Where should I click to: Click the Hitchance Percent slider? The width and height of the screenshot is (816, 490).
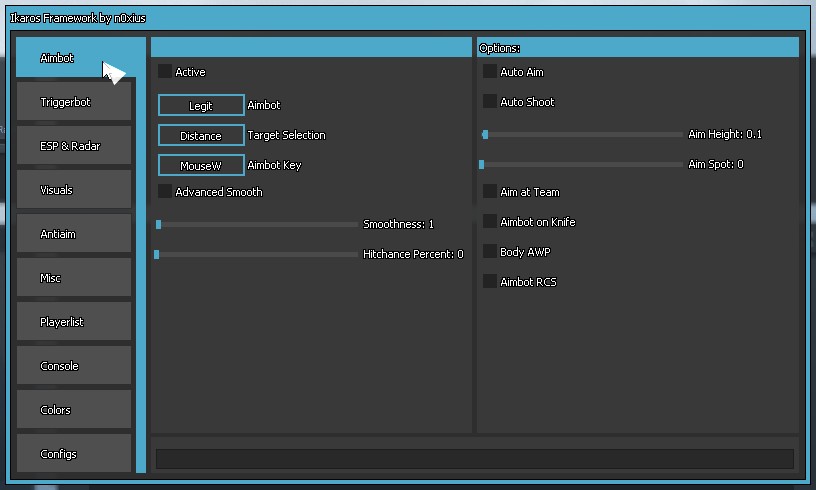point(257,255)
